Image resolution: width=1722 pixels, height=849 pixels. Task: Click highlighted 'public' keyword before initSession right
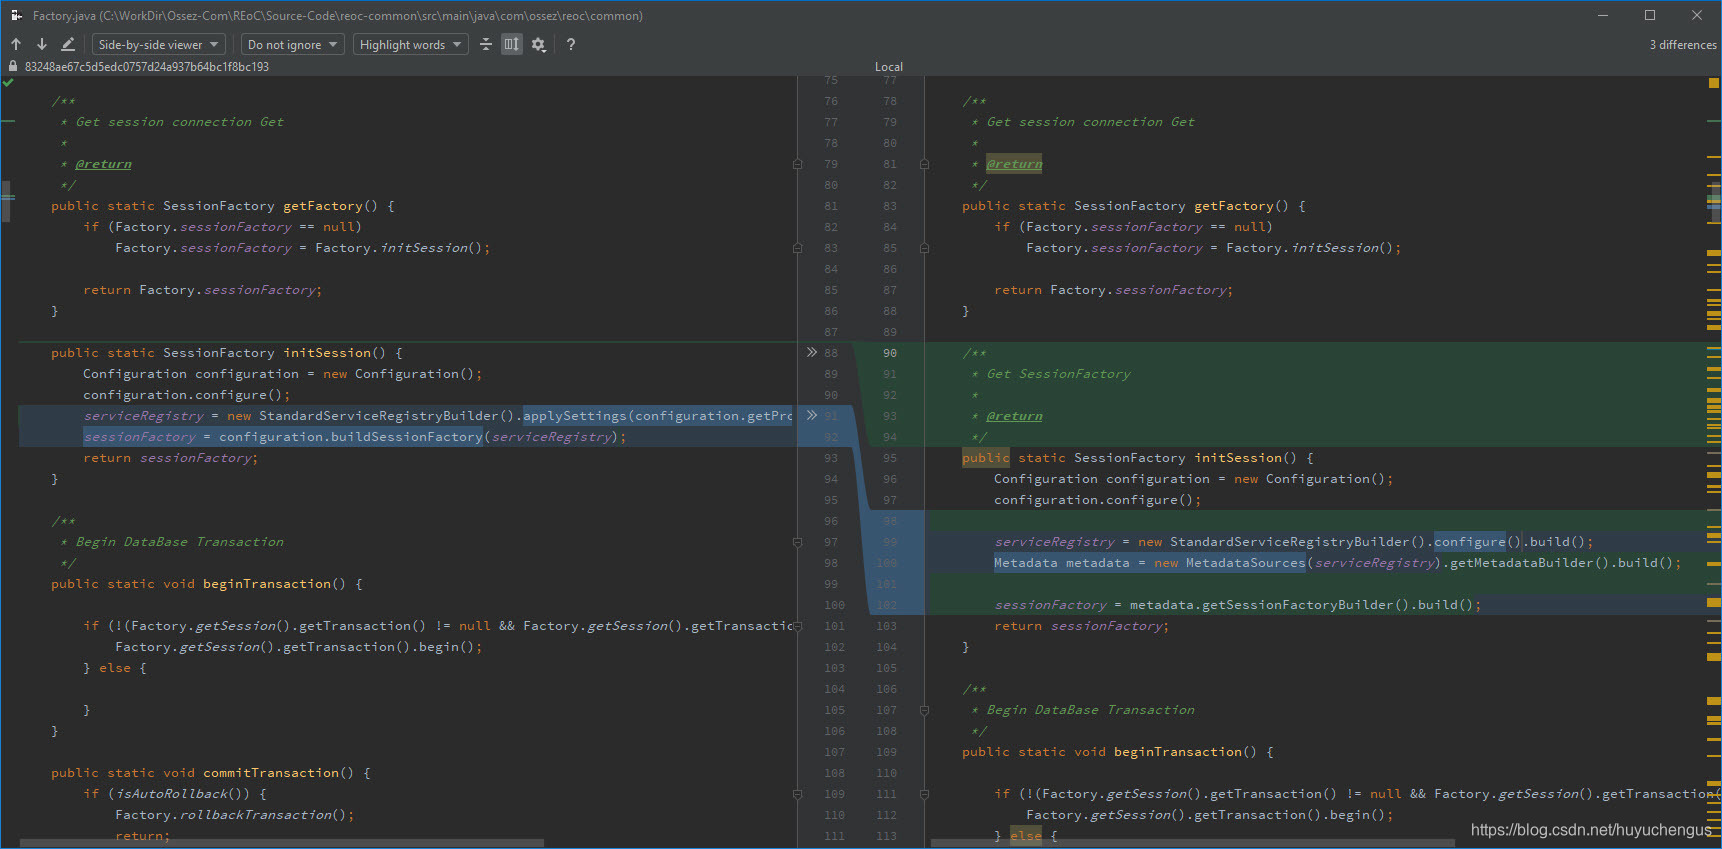(x=986, y=458)
